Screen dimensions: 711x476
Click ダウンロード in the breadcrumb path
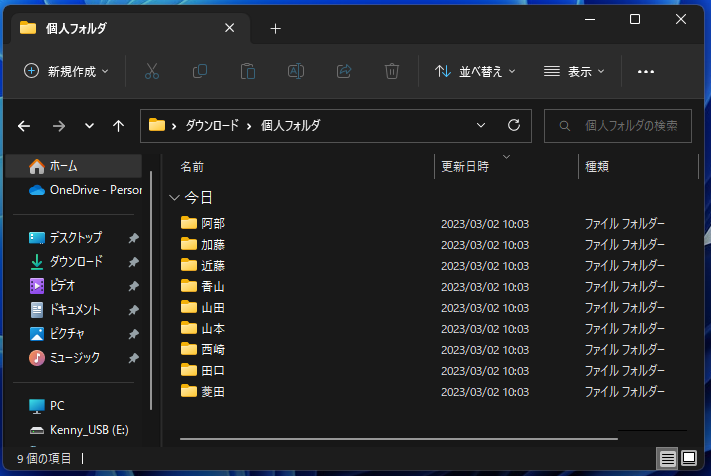pos(214,126)
